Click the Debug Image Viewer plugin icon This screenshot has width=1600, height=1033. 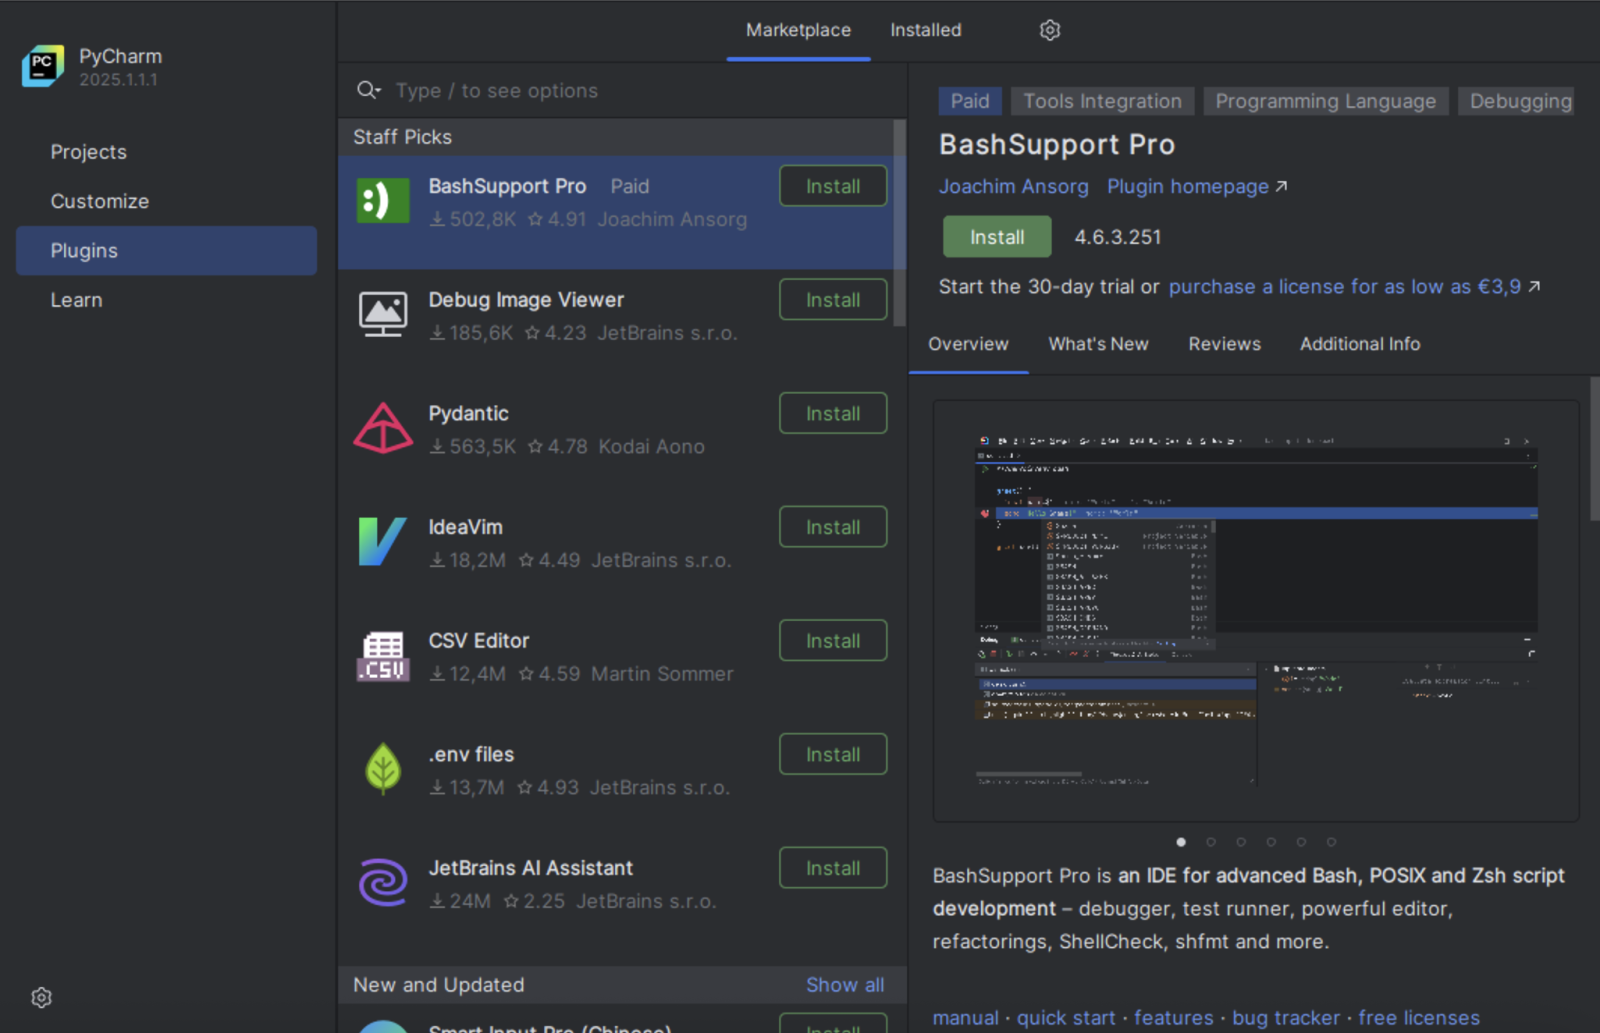(383, 314)
